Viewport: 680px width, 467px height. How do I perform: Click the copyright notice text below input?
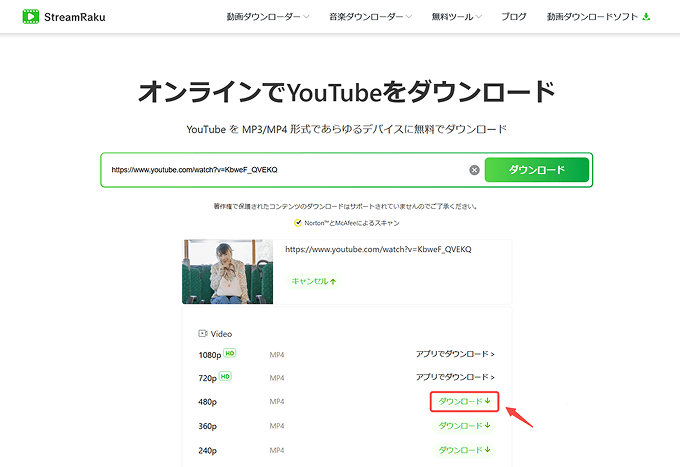(x=345, y=206)
